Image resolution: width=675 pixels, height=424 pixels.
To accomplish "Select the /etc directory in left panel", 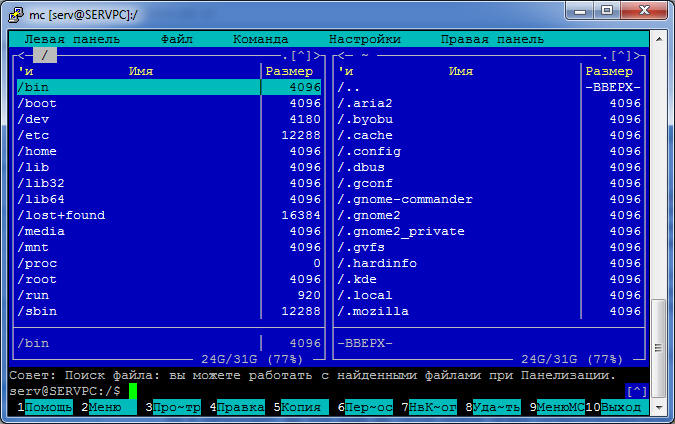I will tap(169, 135).
